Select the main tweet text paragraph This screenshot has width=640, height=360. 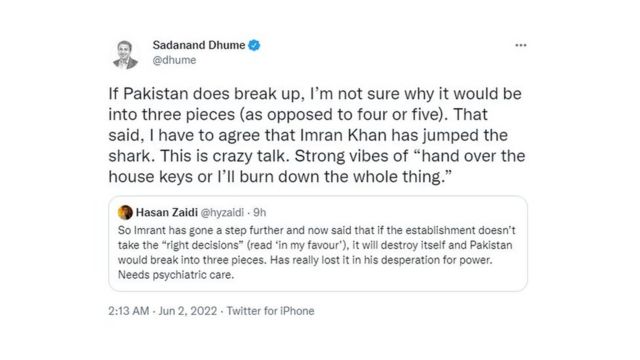point(317,135)
